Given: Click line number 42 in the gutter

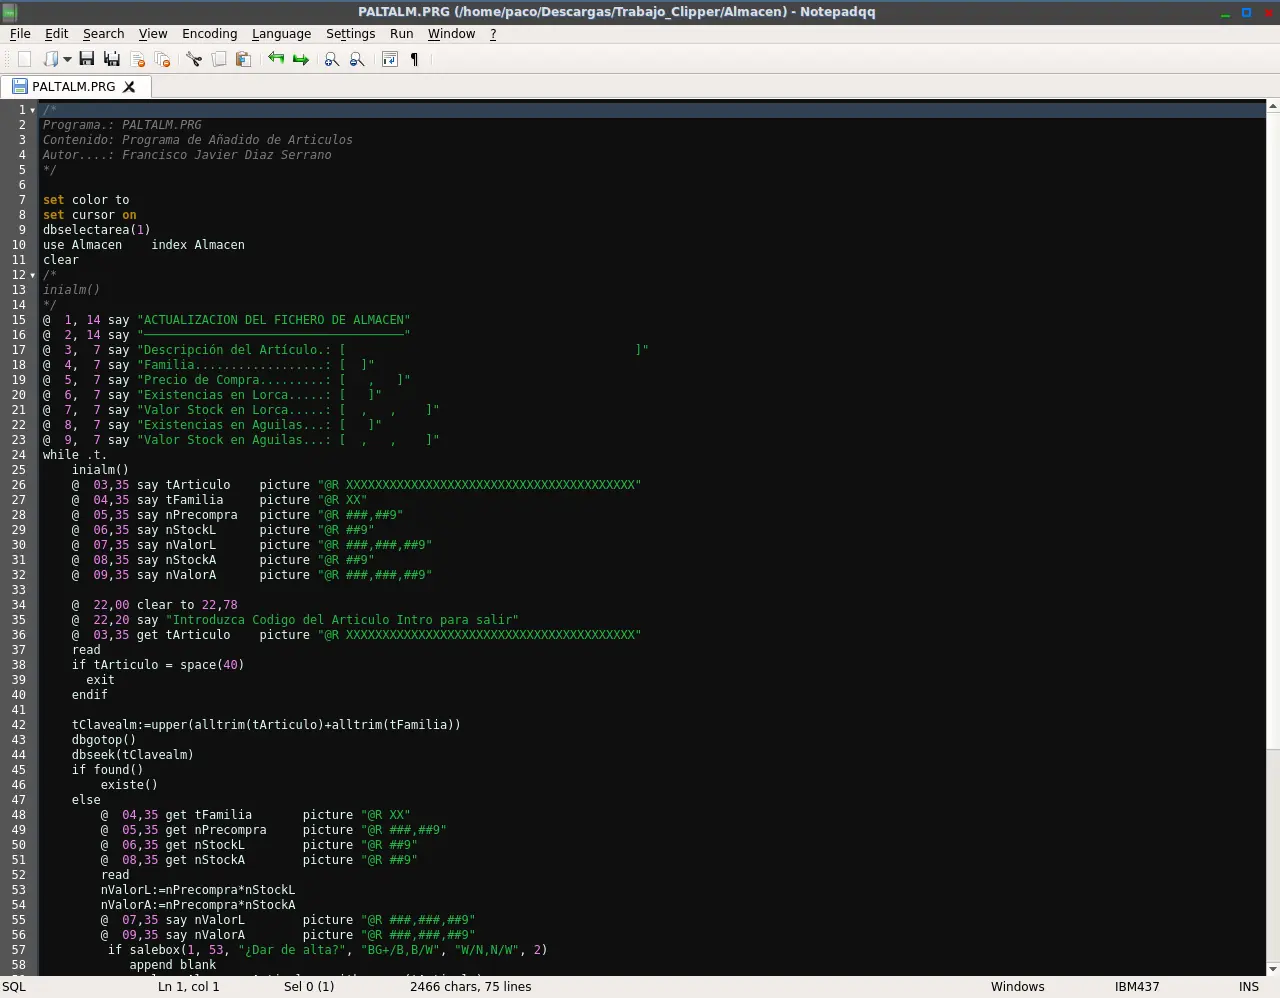Looking at the screenshot, I should coord(19,725).
